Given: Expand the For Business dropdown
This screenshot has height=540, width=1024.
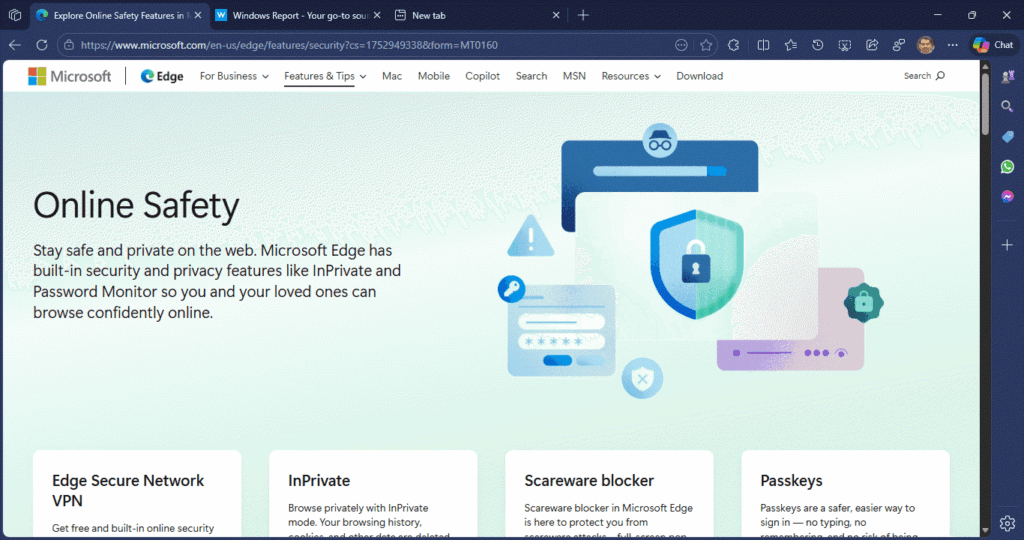Looking at the screenshot, I should (234, 76).
